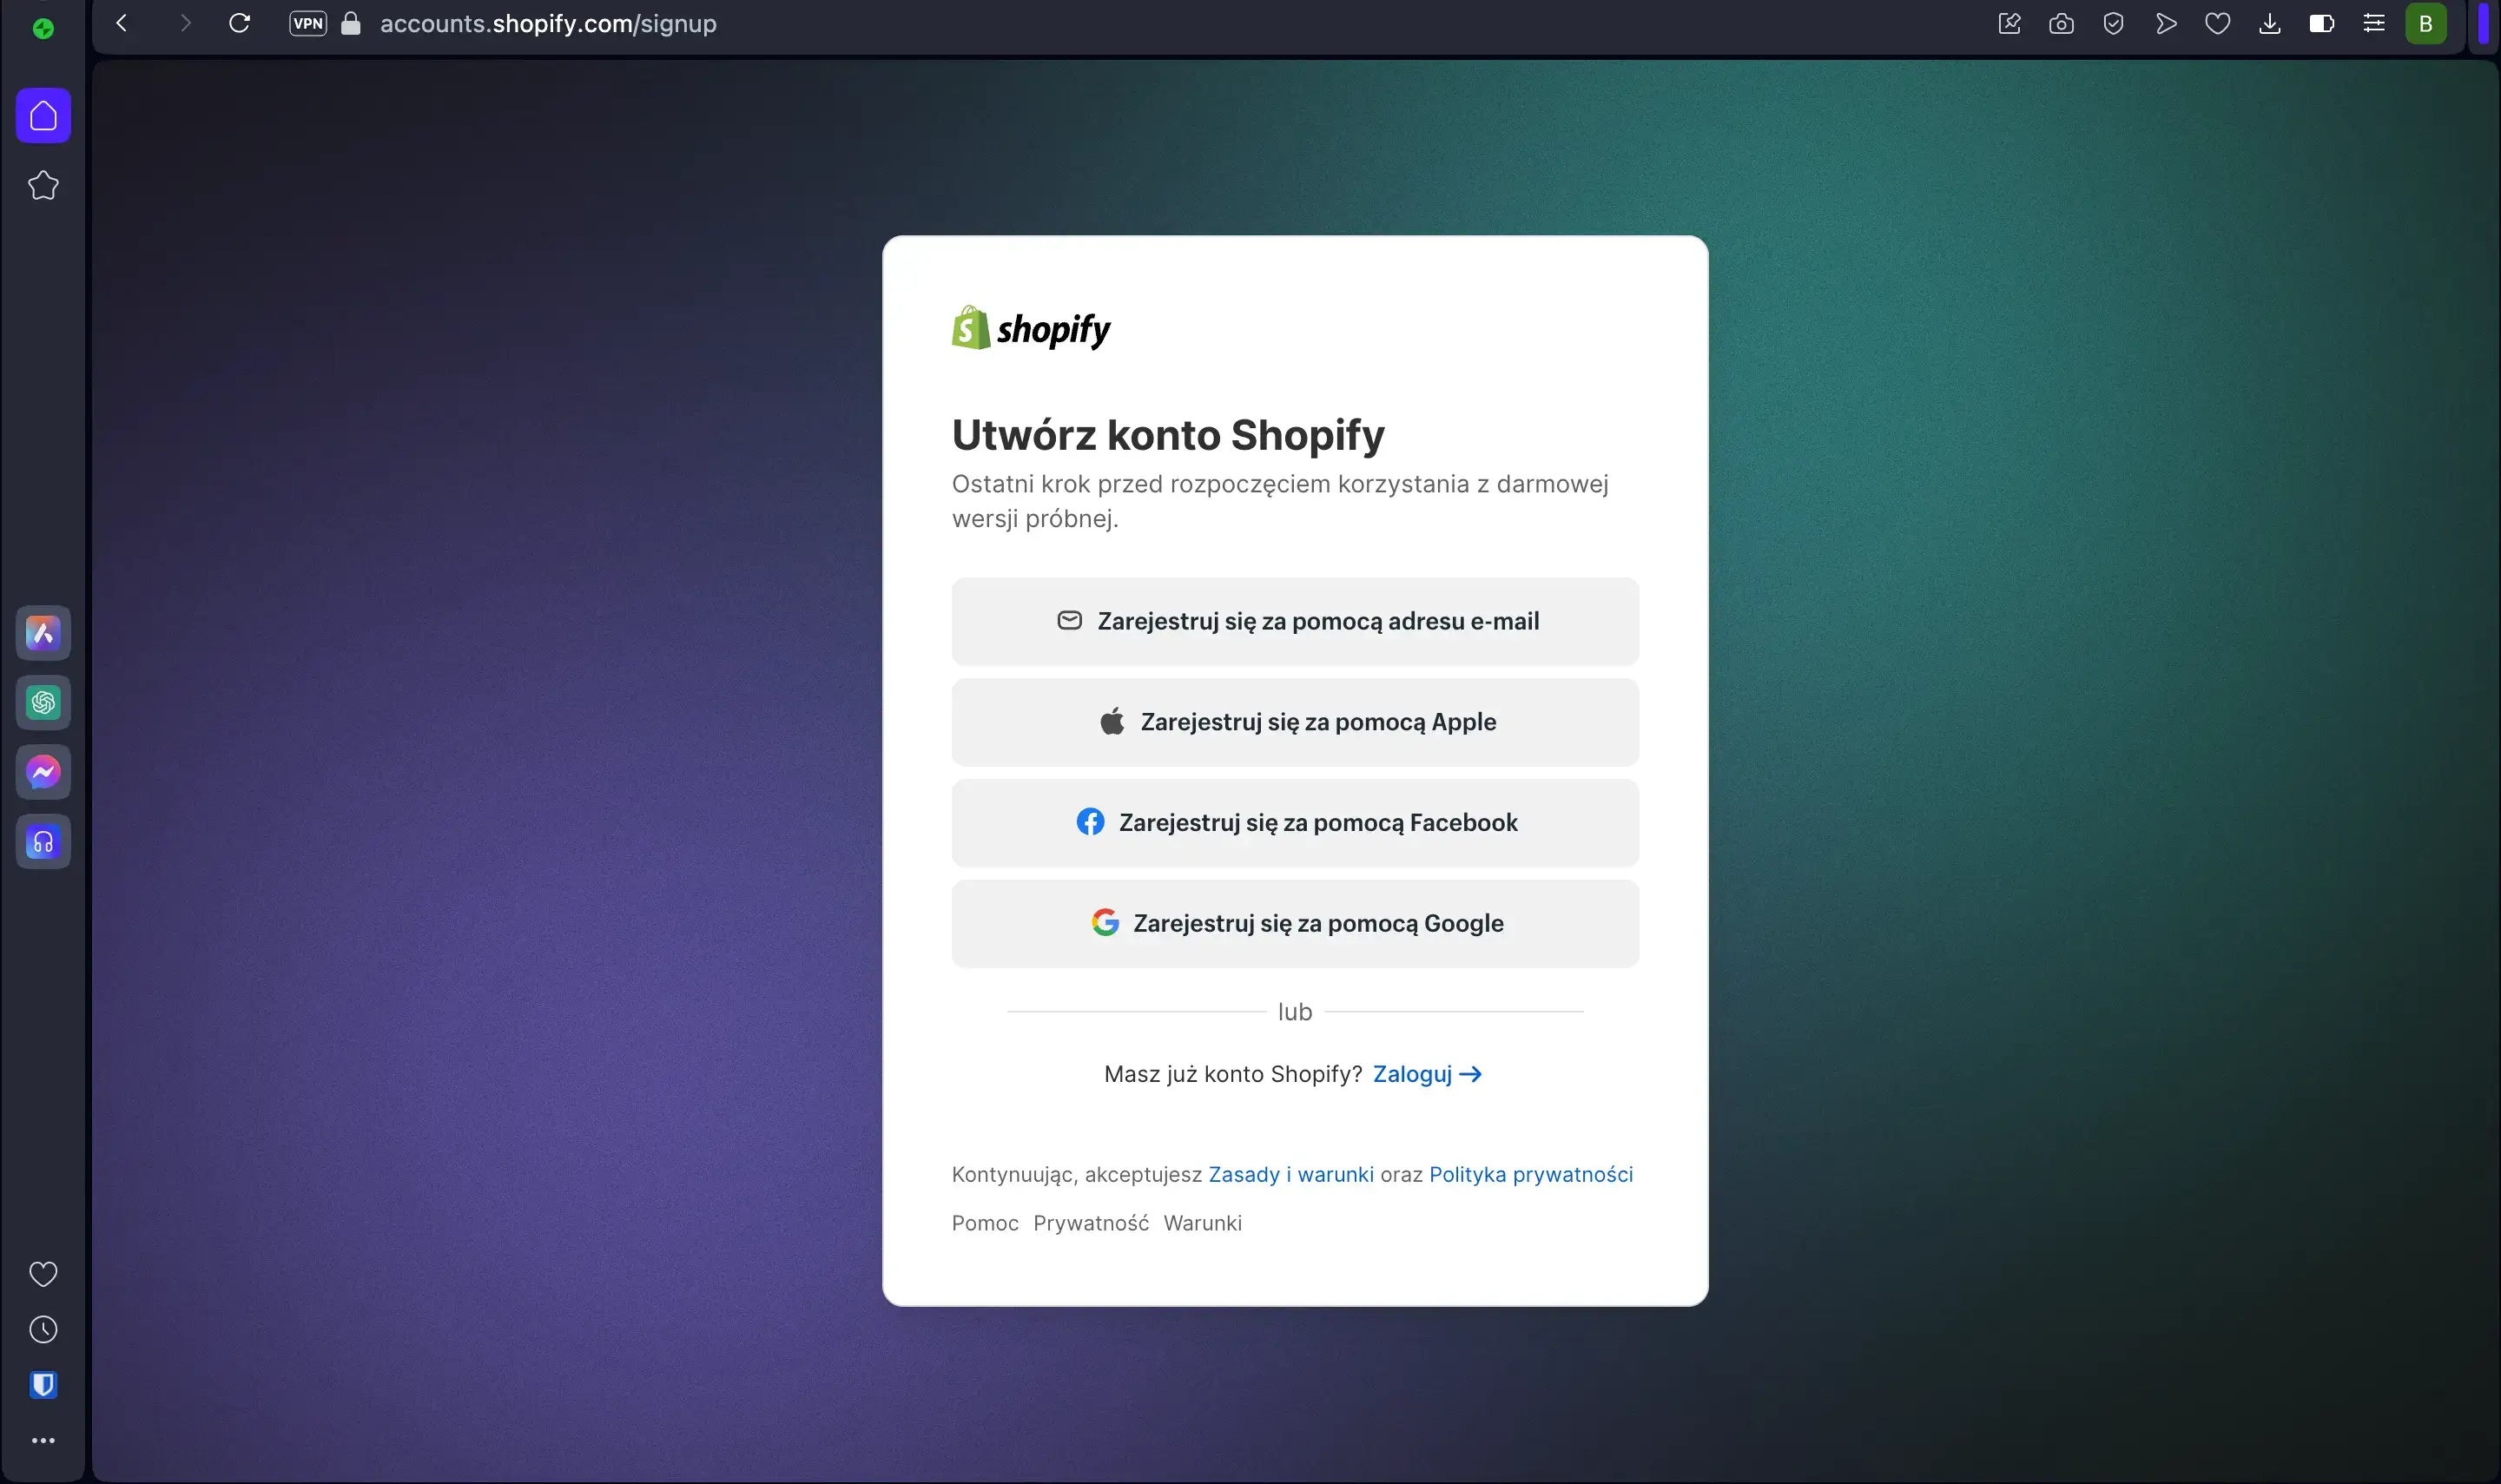Screen dimensions: 2501x1484
Task: Open History clock icon in sidebar
Action: (x=43, y=1329)
